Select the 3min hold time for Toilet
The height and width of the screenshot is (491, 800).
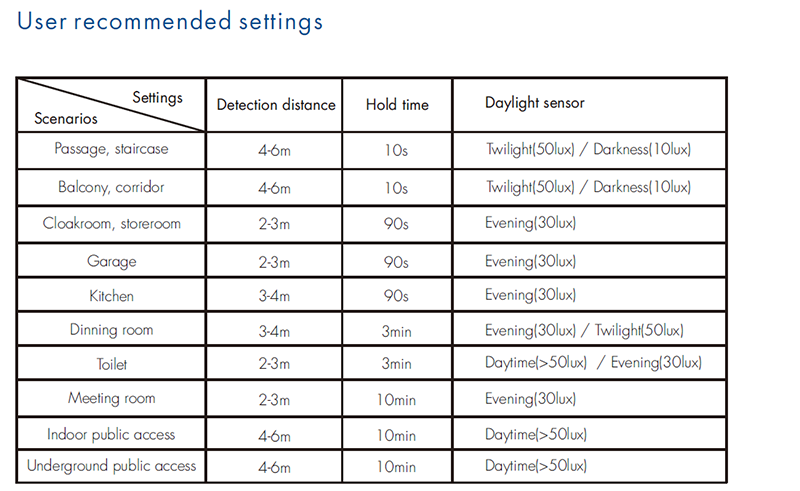click(x=396, y=364)
